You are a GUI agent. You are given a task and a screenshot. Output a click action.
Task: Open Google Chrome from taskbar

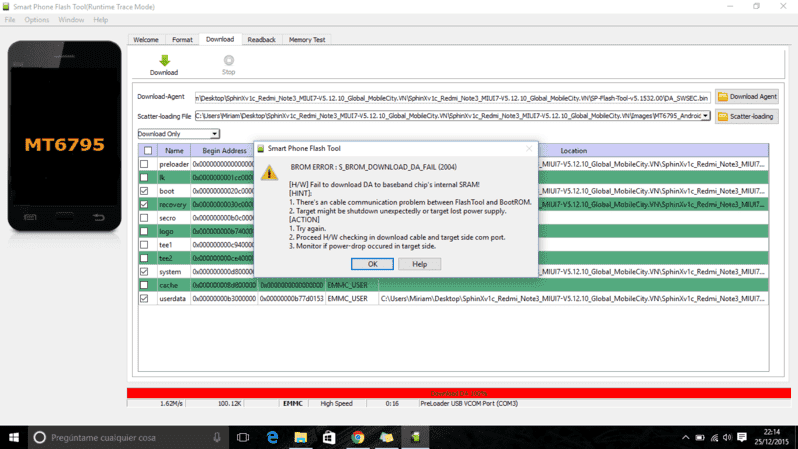(x=358, y=437)
